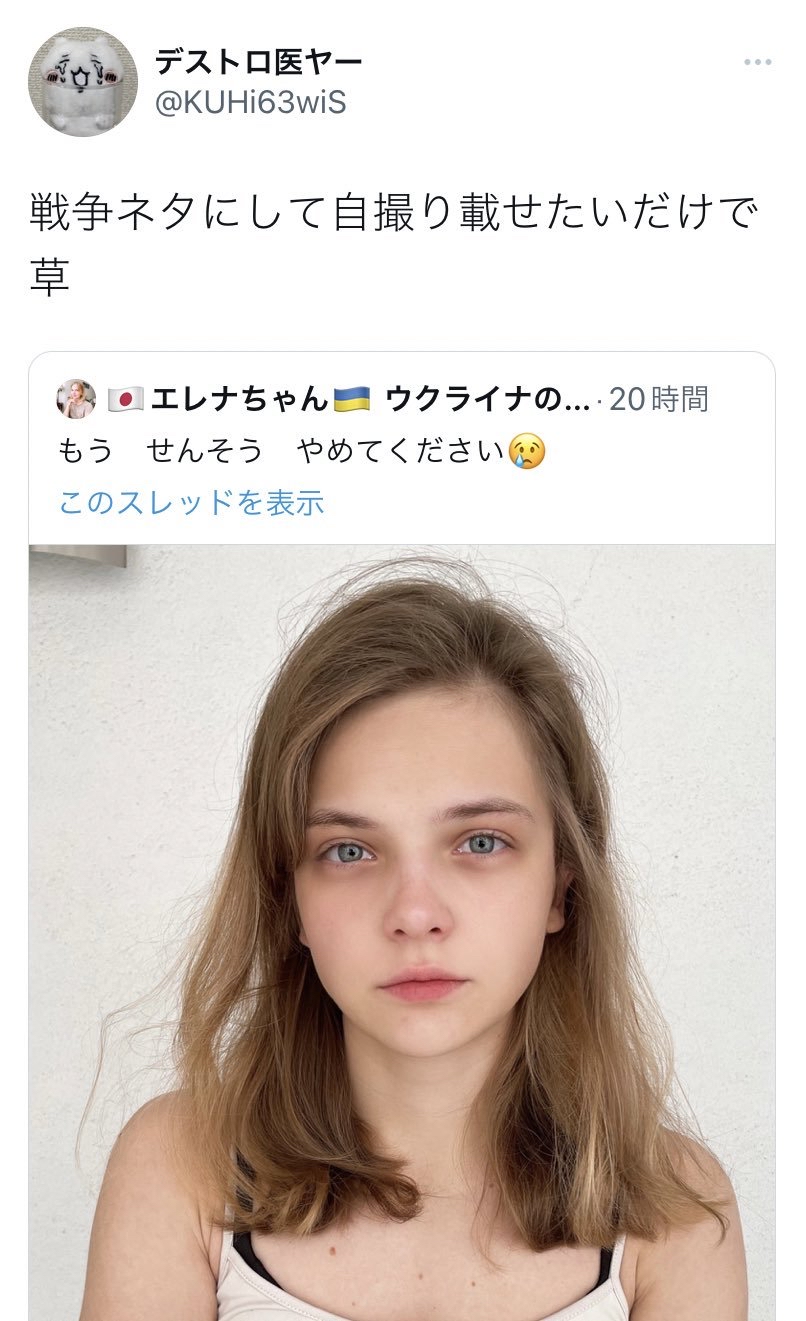Open the quoted tweet's selfie photo
This screenshot has width=806, height=1321.
click(x=402, y=932)
